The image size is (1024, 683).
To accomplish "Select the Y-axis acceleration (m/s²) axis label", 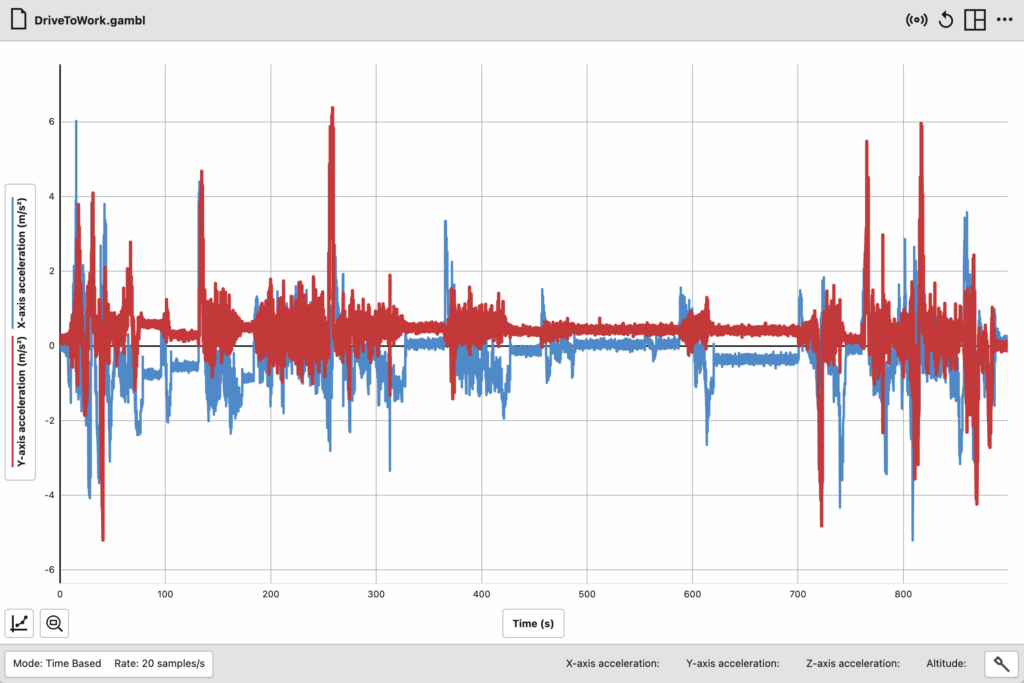I will (22, 401).
